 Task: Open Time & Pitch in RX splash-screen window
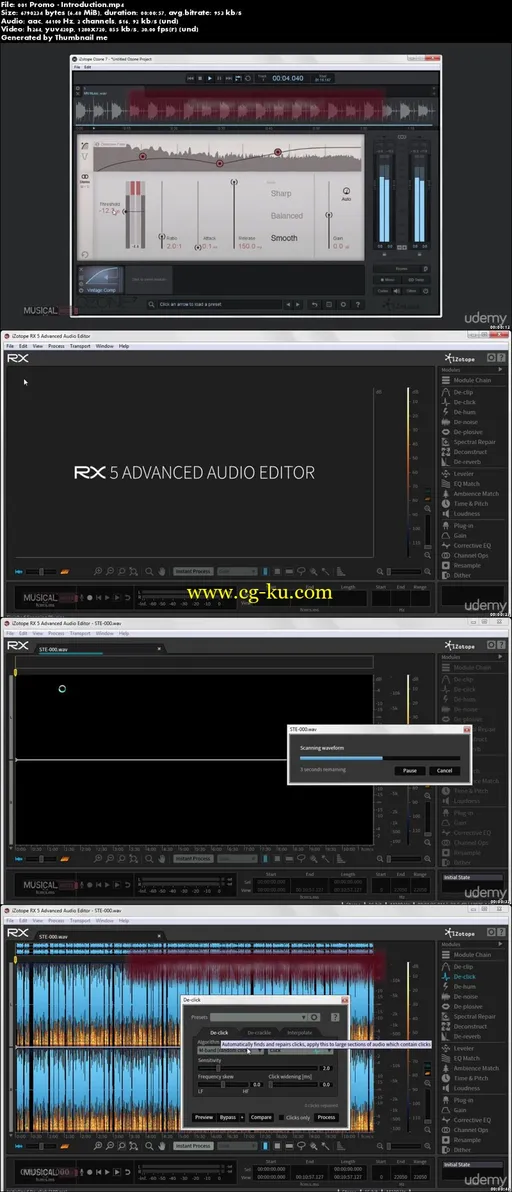(x=470, y=503)
